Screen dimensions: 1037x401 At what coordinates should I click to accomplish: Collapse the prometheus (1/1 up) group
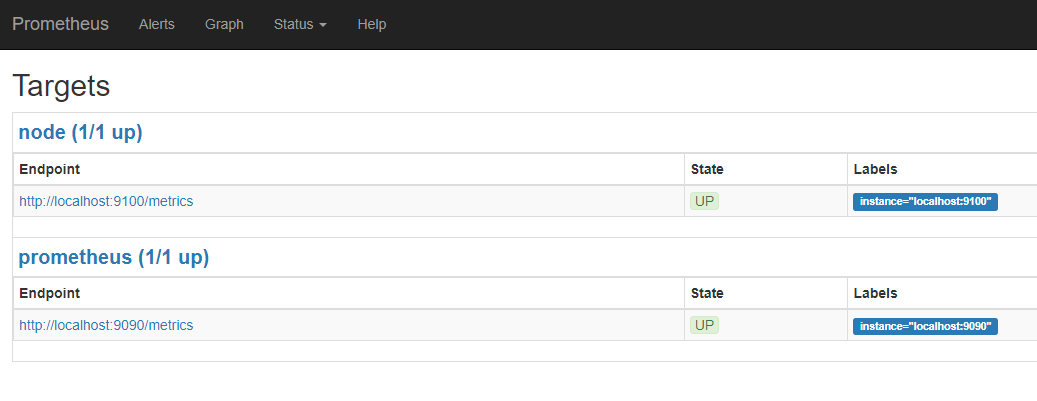pyautogui.click(x=113, y=257)
